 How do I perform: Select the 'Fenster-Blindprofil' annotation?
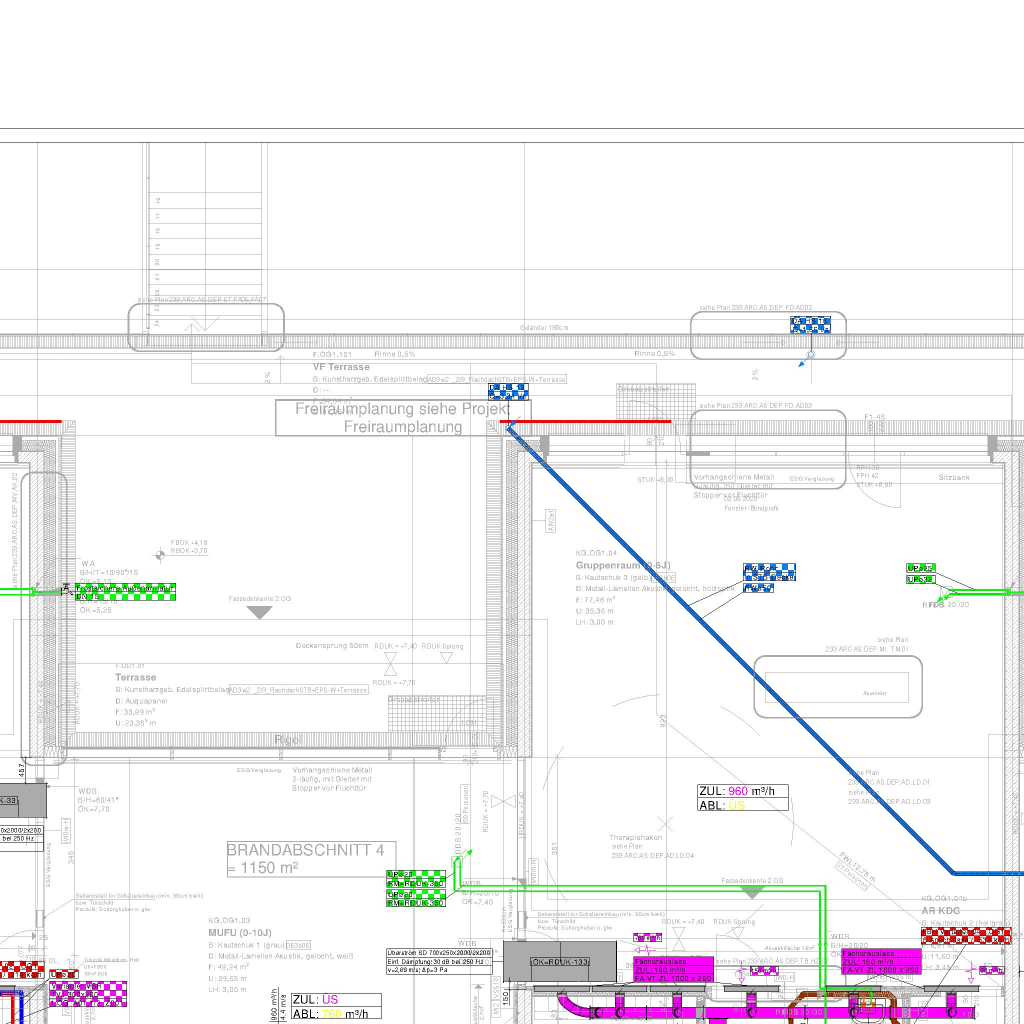(751, 507)
